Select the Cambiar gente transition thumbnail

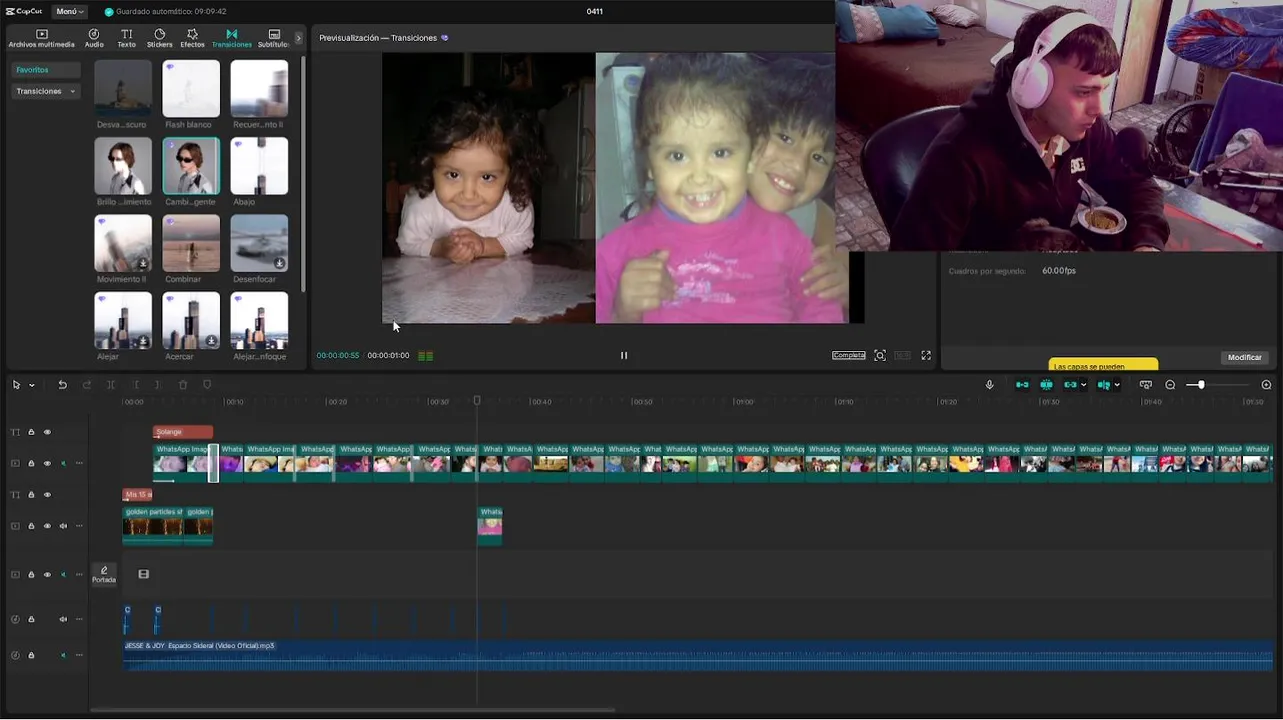(191, 166)
